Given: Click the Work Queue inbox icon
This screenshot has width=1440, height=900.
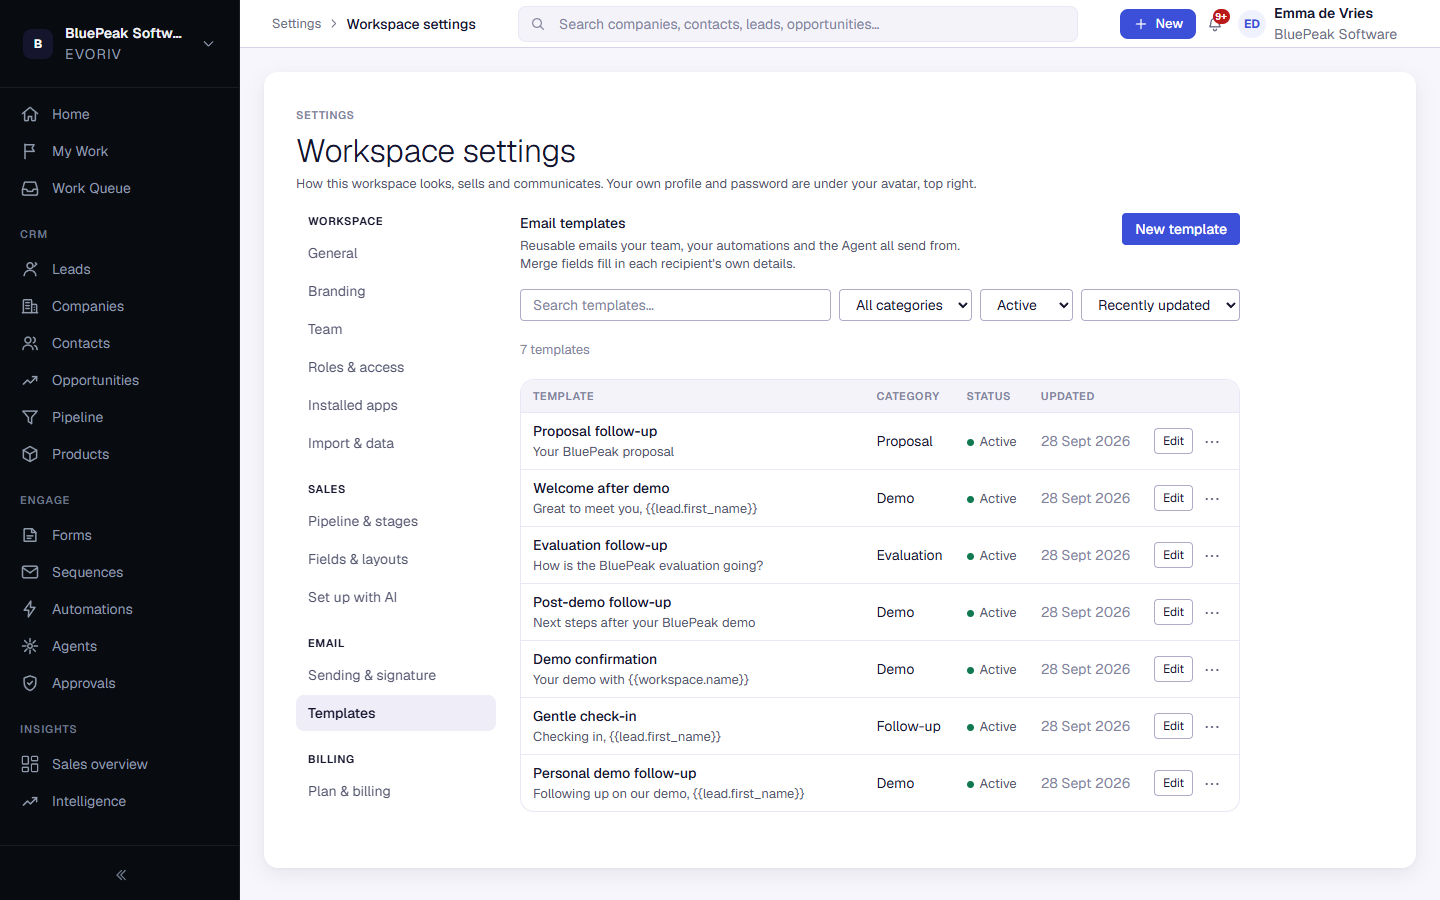Looking at the screenshot, I should (x=30, y=188).
